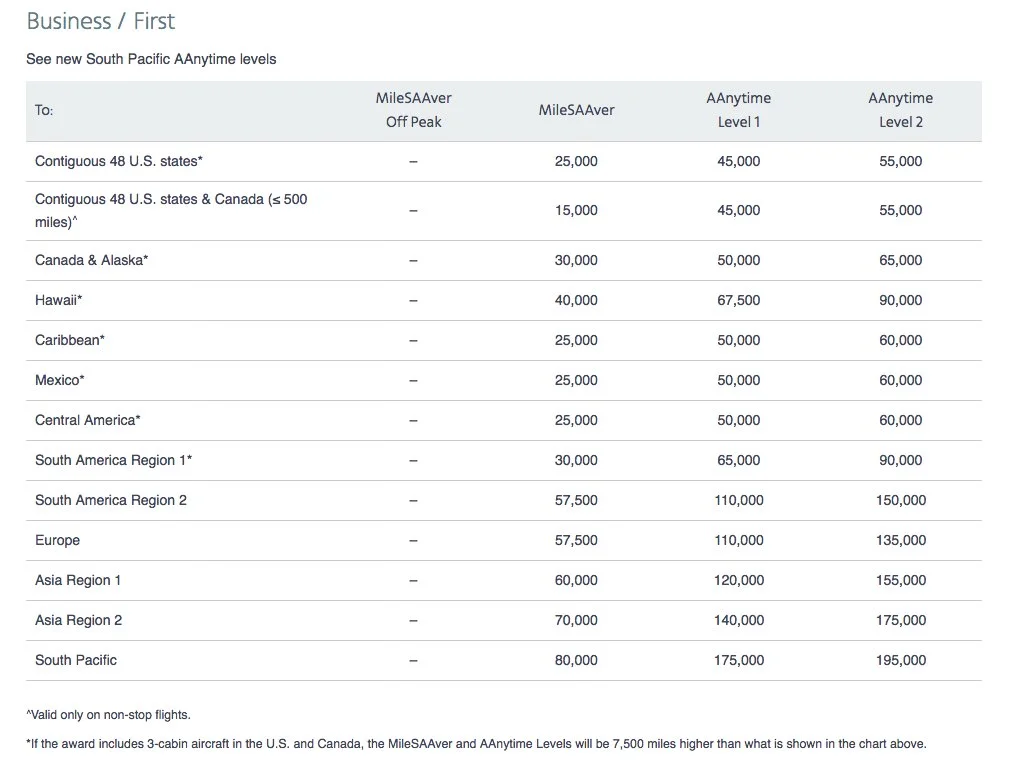Select the Asia Region 1 row label

click(78, 580)
